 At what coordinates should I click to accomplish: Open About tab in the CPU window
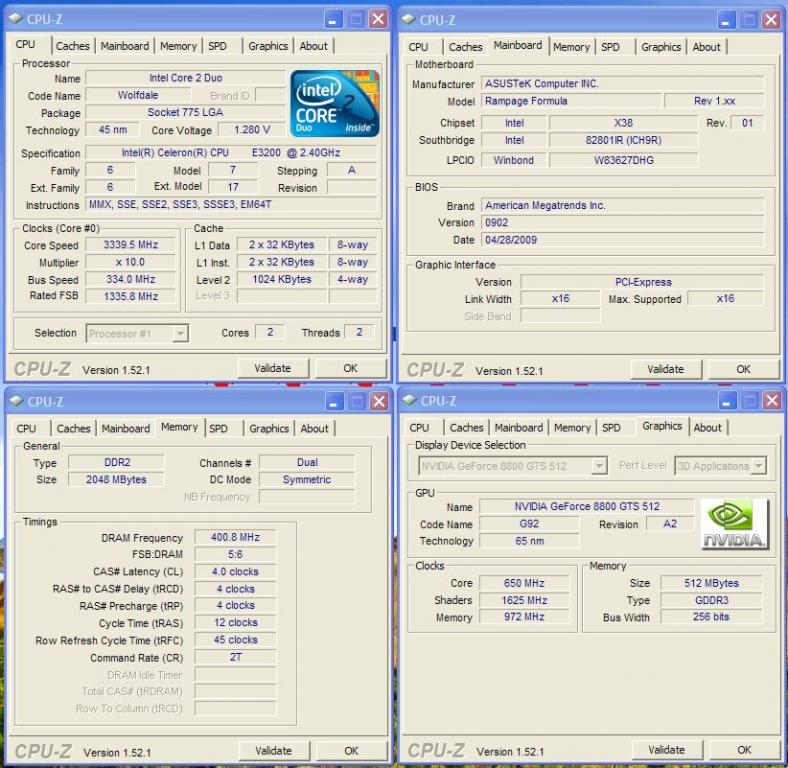click(x=314, y=46)
